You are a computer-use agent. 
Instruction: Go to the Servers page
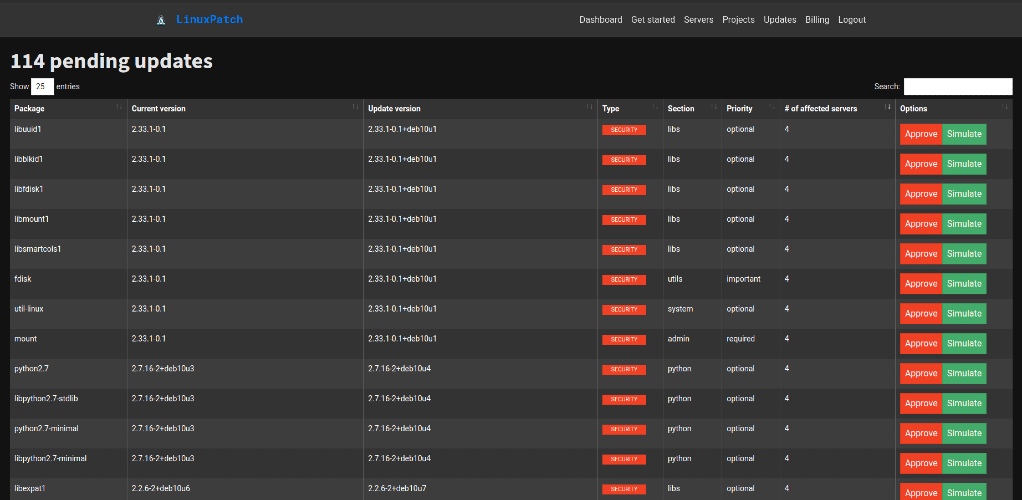698,20
